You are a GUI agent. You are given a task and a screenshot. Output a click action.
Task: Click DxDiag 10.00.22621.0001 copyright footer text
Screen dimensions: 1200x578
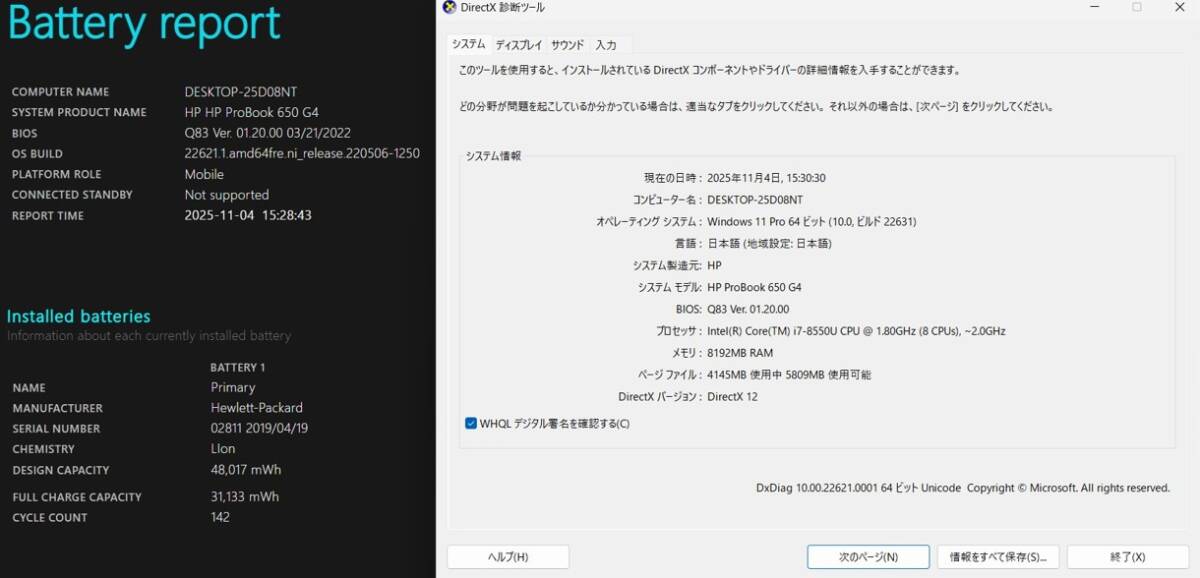tap(963, 488)
